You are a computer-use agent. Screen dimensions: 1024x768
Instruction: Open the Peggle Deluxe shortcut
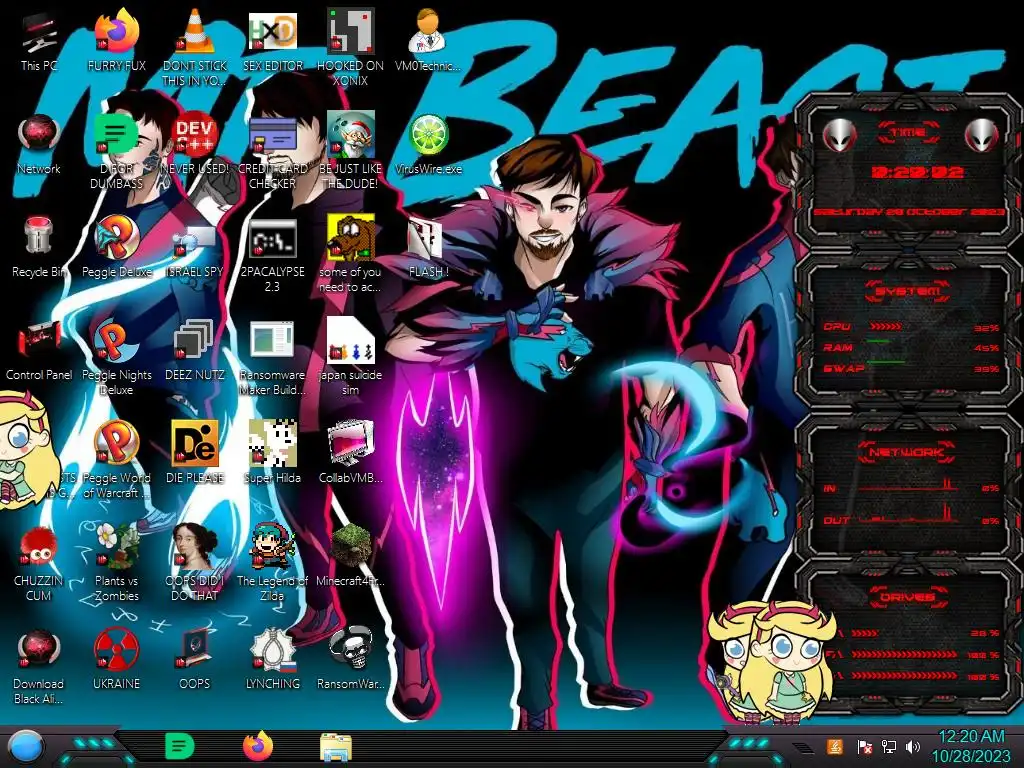[x=116, y=247]
